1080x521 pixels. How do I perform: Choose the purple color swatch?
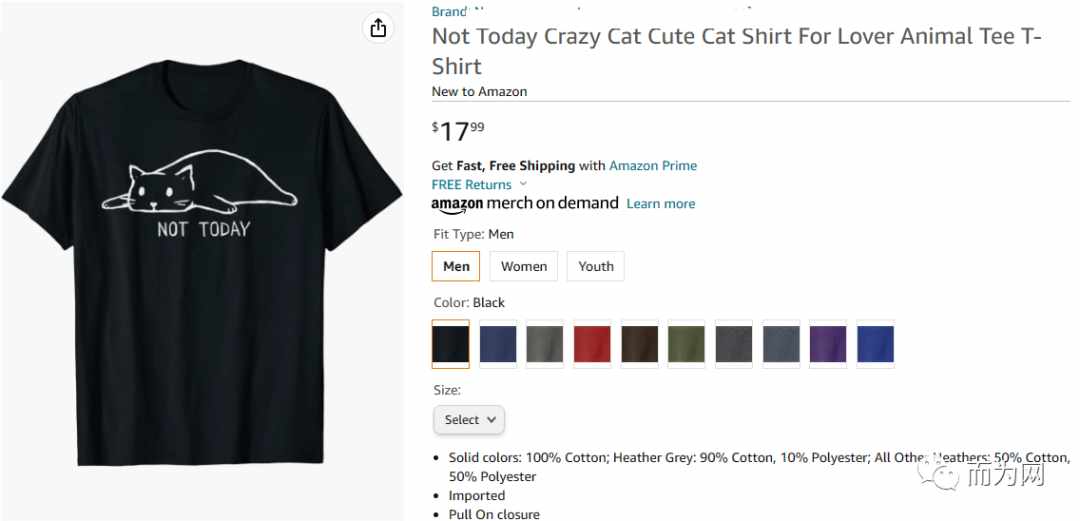pyautogui.click(x=828, y=344)
